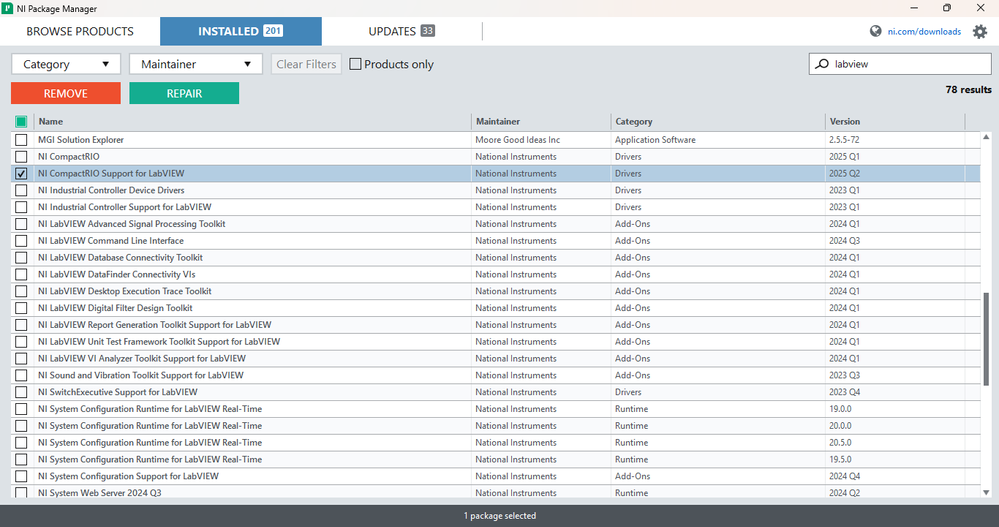Click the scrollbar up arrow

coord(986,137)
